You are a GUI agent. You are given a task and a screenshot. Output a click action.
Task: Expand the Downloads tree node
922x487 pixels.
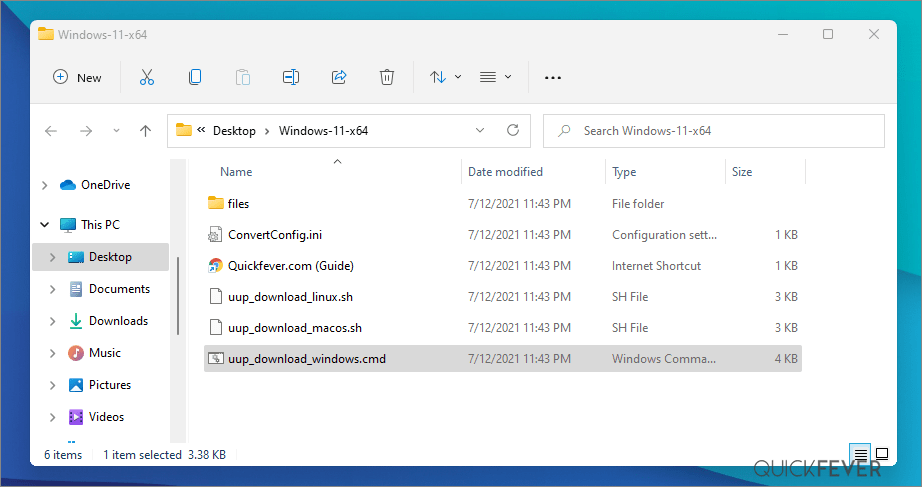pos(52,321)
